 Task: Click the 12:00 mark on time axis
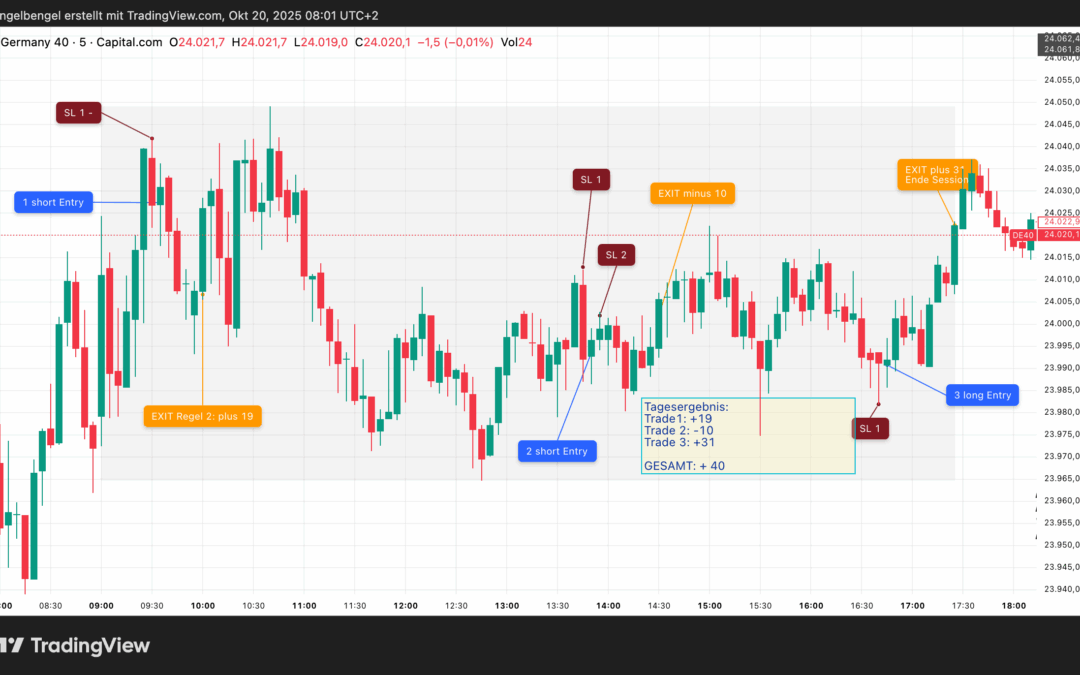pyautogui.click(x=406, y=606)
